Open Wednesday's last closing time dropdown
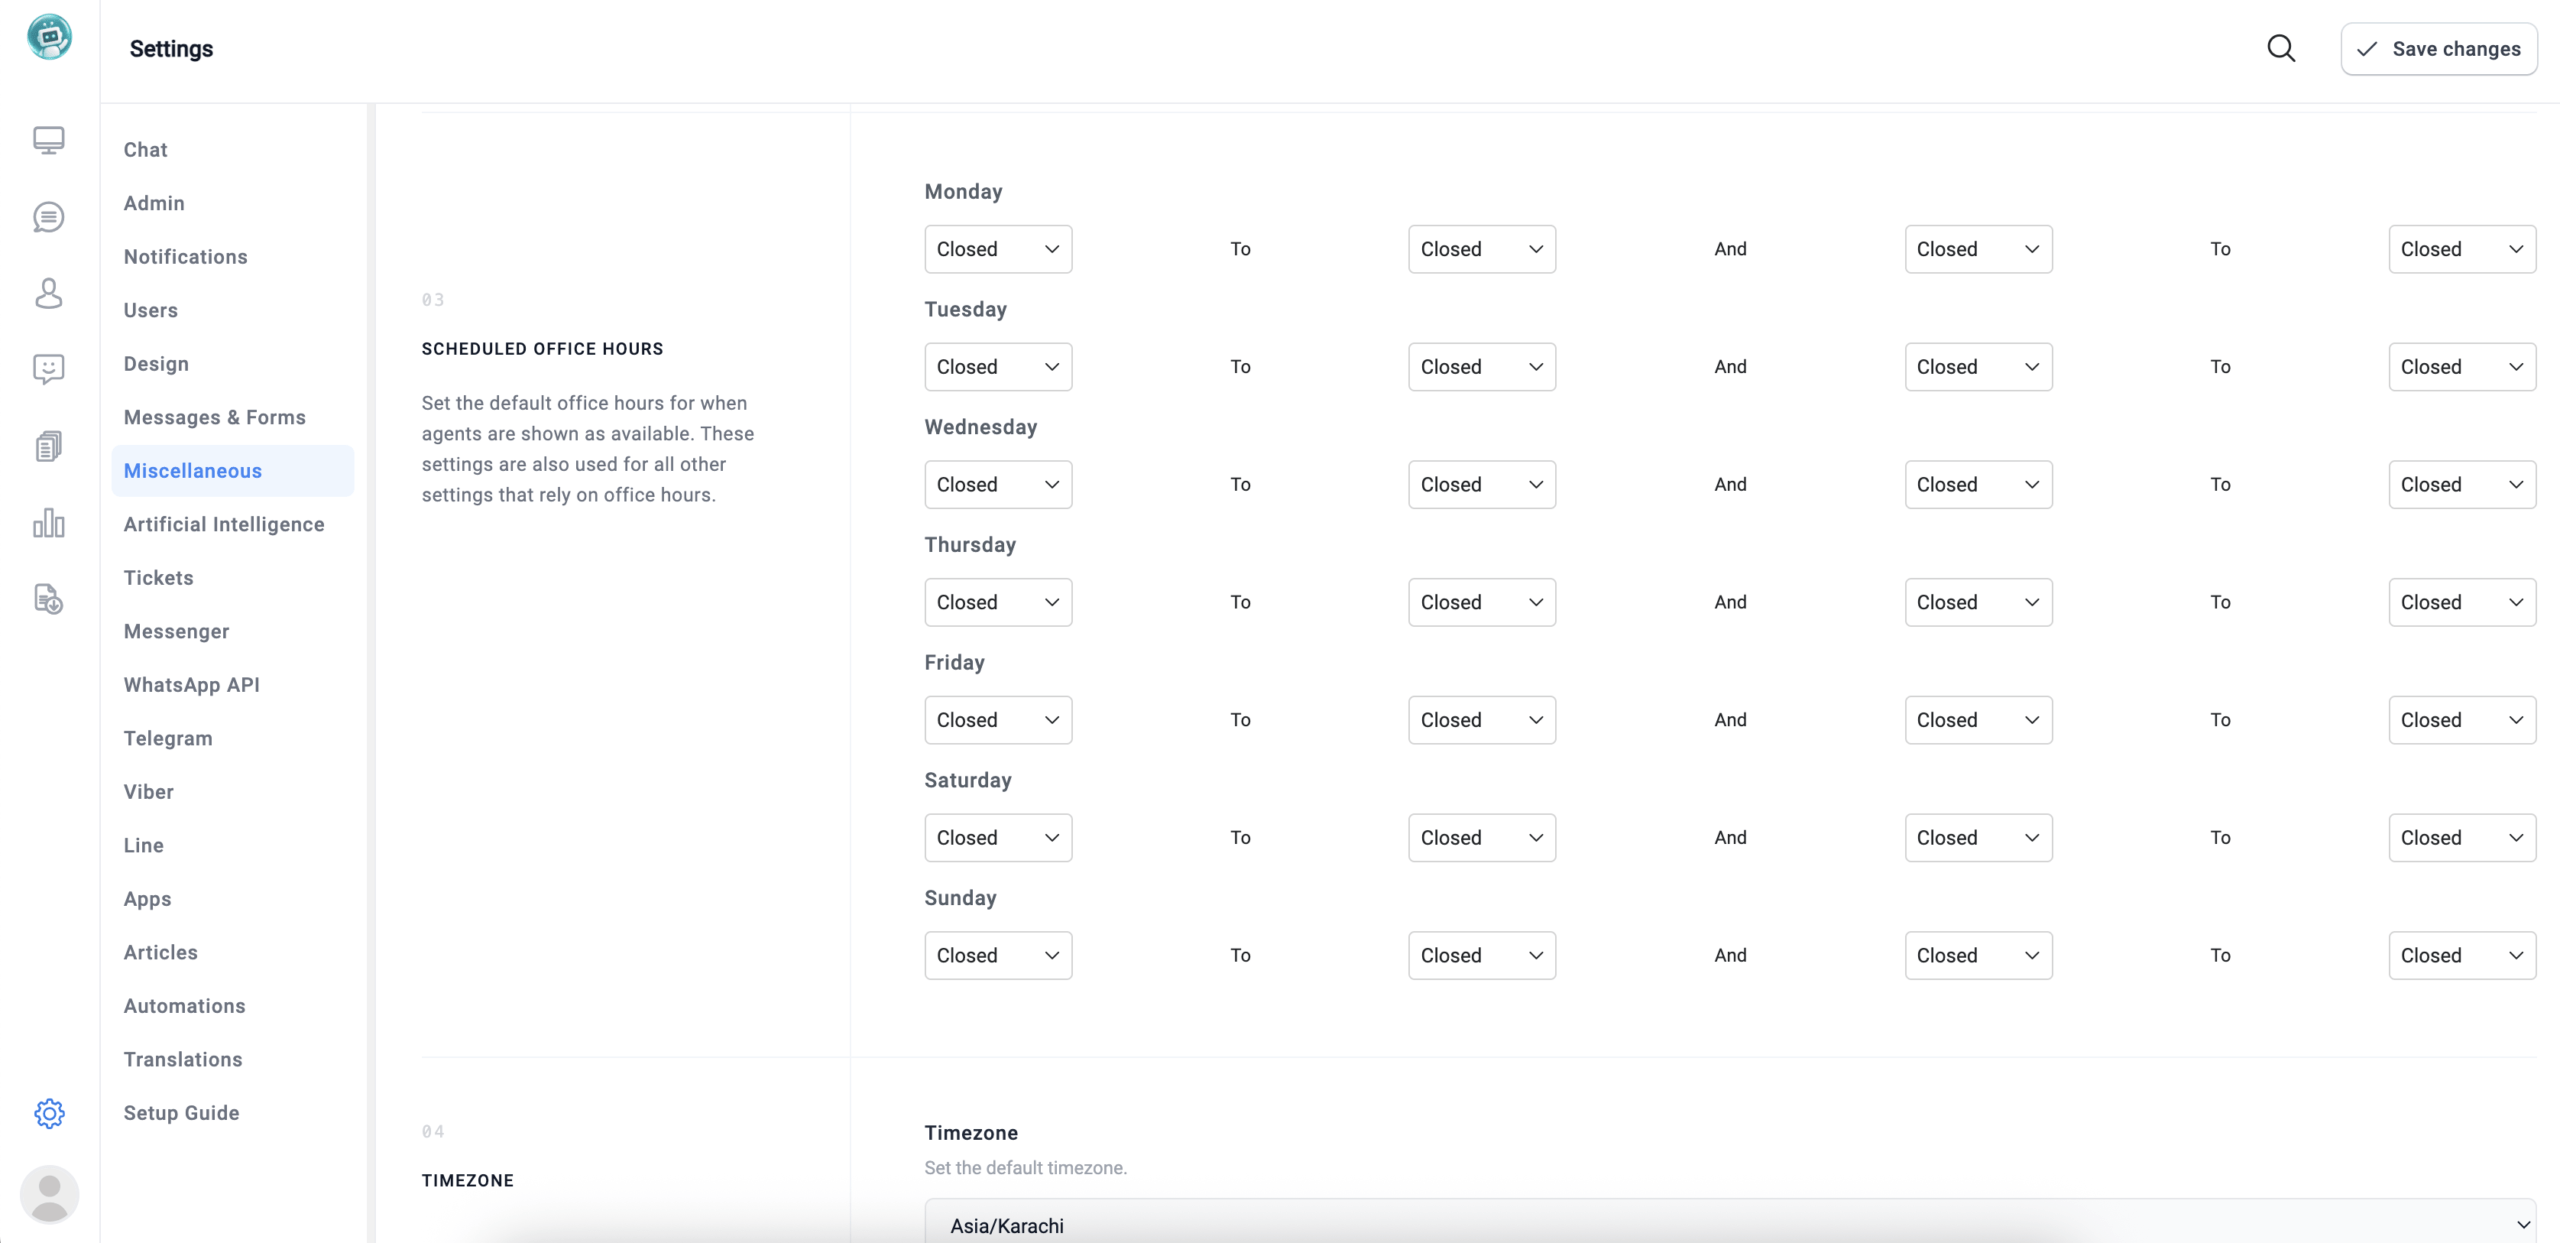Viewport: 2560px width, 1243px height. coord(2462,485)
